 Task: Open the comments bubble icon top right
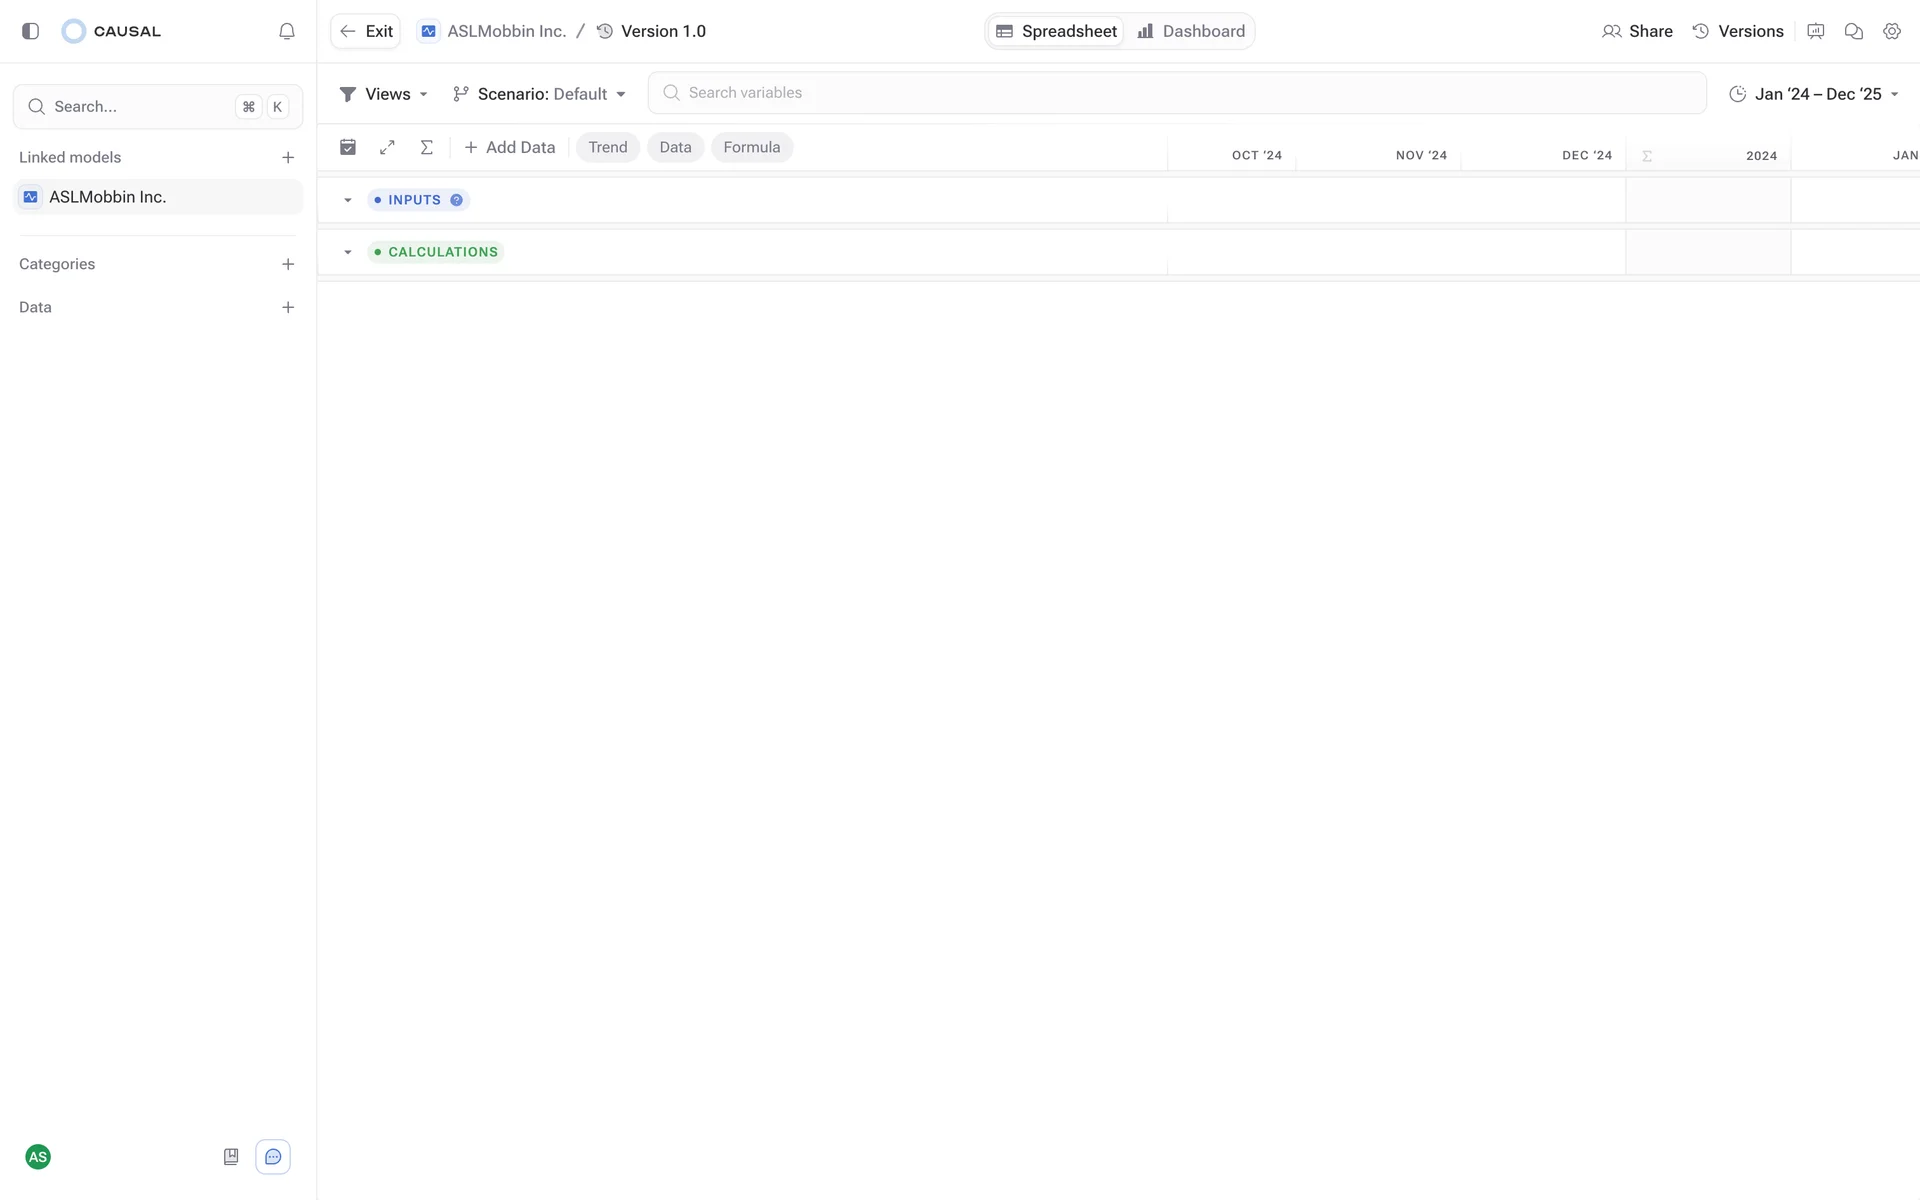coord(1854,31)
